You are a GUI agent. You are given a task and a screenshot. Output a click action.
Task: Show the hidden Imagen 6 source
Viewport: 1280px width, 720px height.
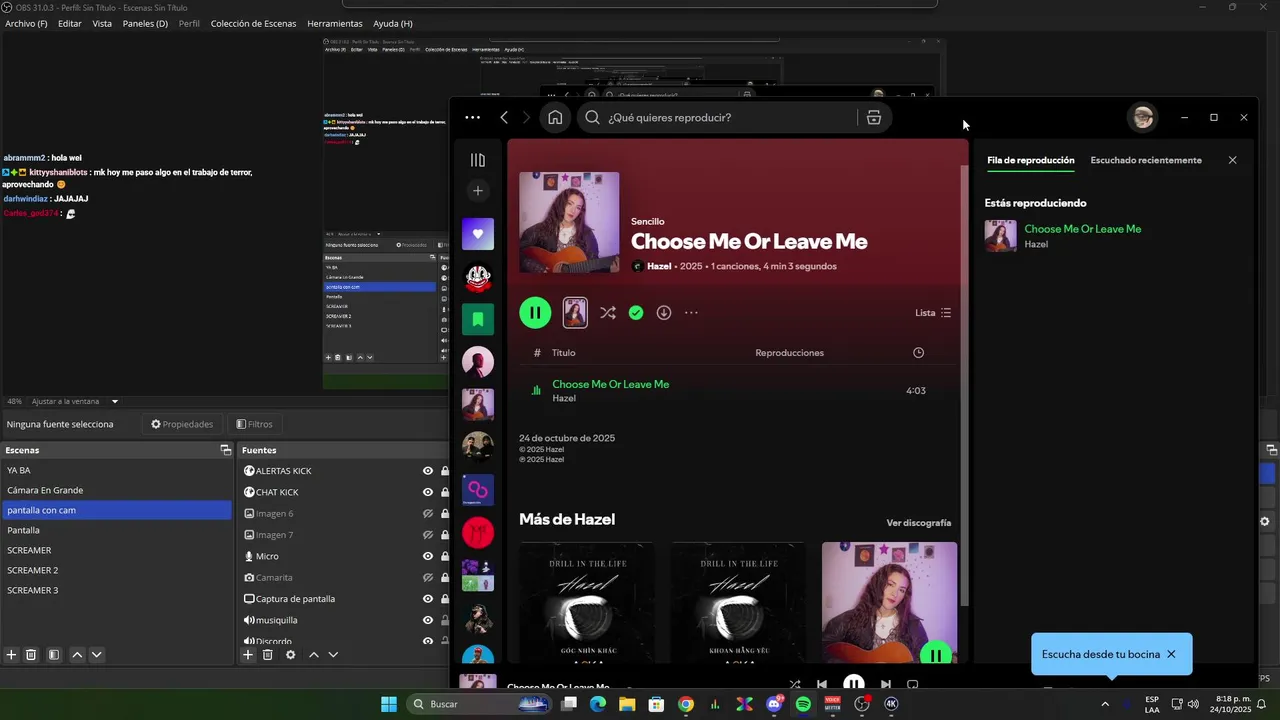[x=428, y=514]
